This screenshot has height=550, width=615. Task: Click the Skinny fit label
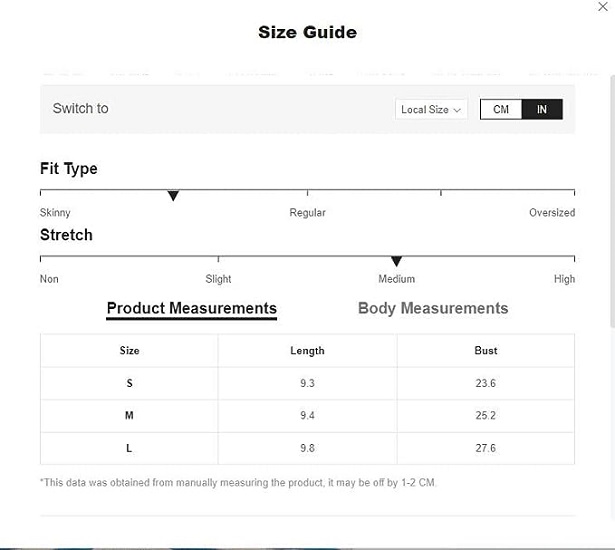click(x=55, y=213)
